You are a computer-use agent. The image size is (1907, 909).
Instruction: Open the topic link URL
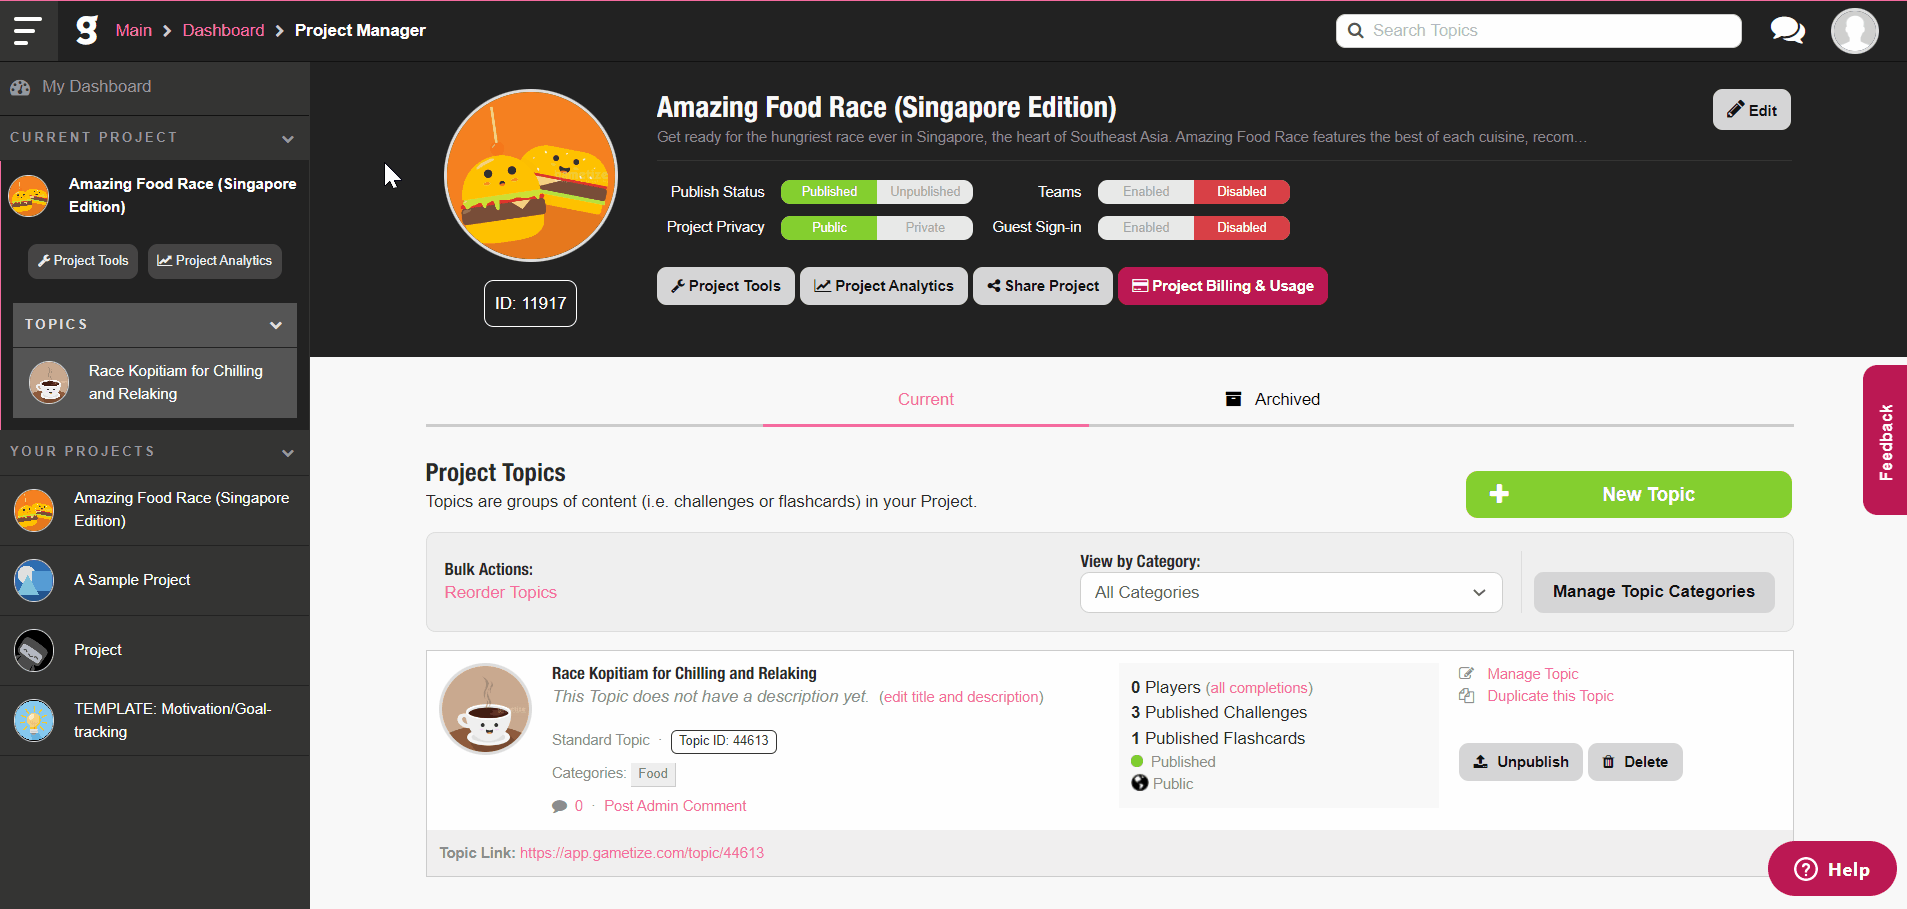pyautogui.click(x=642, y=853)
